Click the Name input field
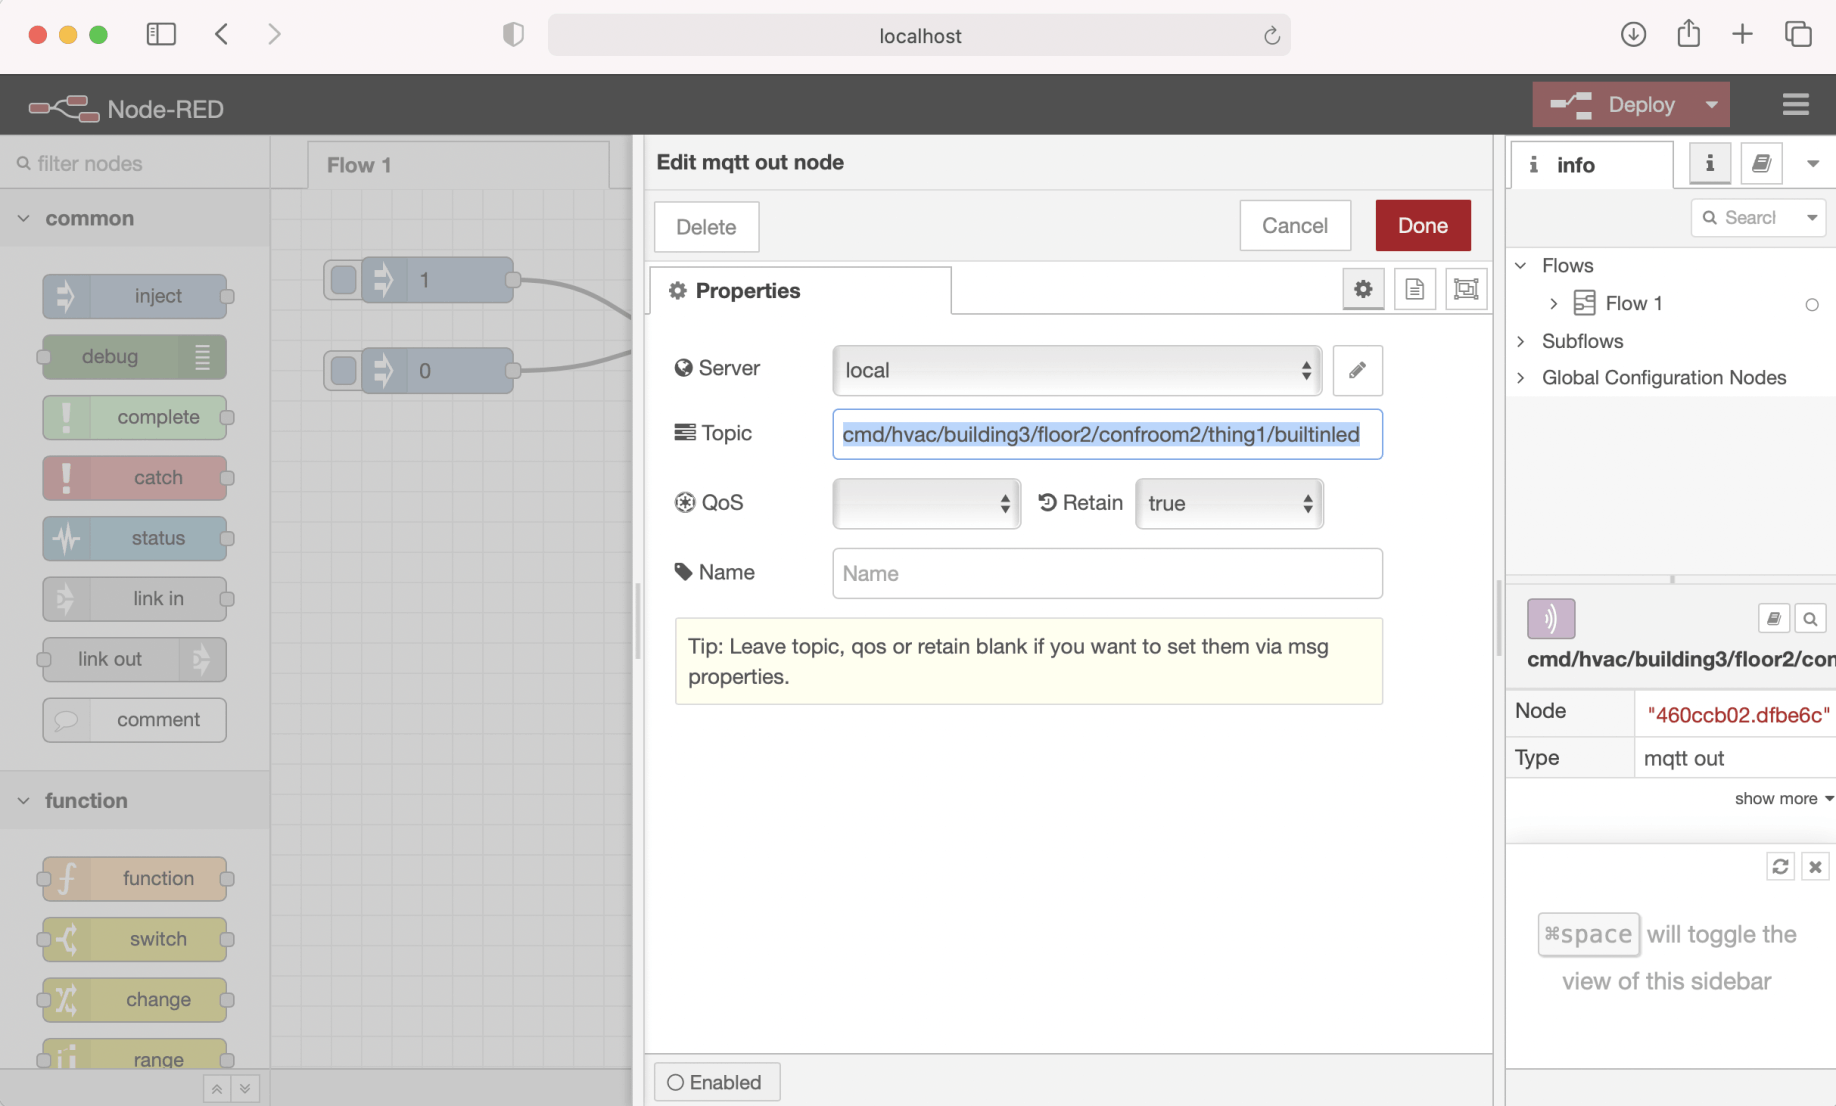Screen dimensions: 1836x1106 (1107, 573)
